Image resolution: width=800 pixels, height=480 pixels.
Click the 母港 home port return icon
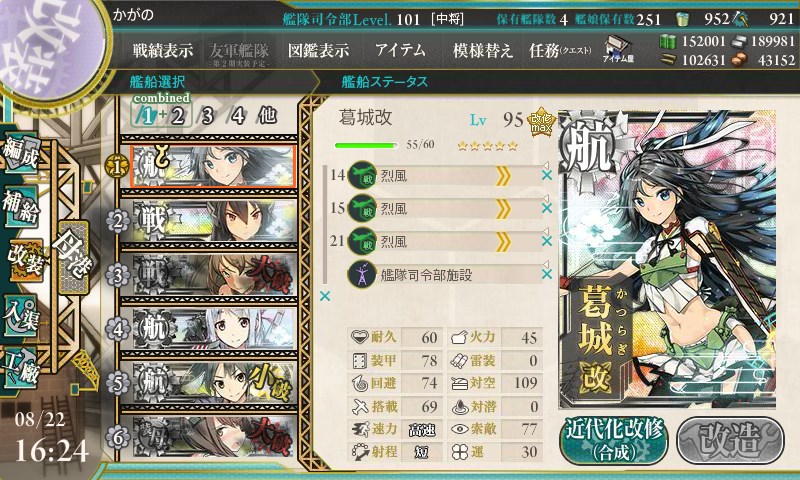coord(74,257)
